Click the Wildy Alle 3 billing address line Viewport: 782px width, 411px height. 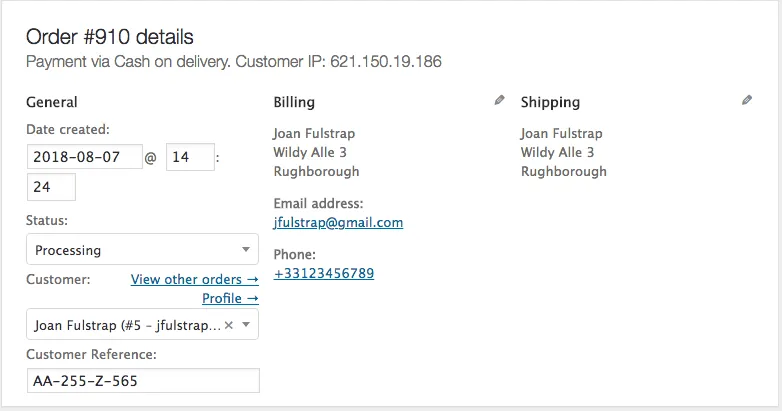click(x=310, y=152)
